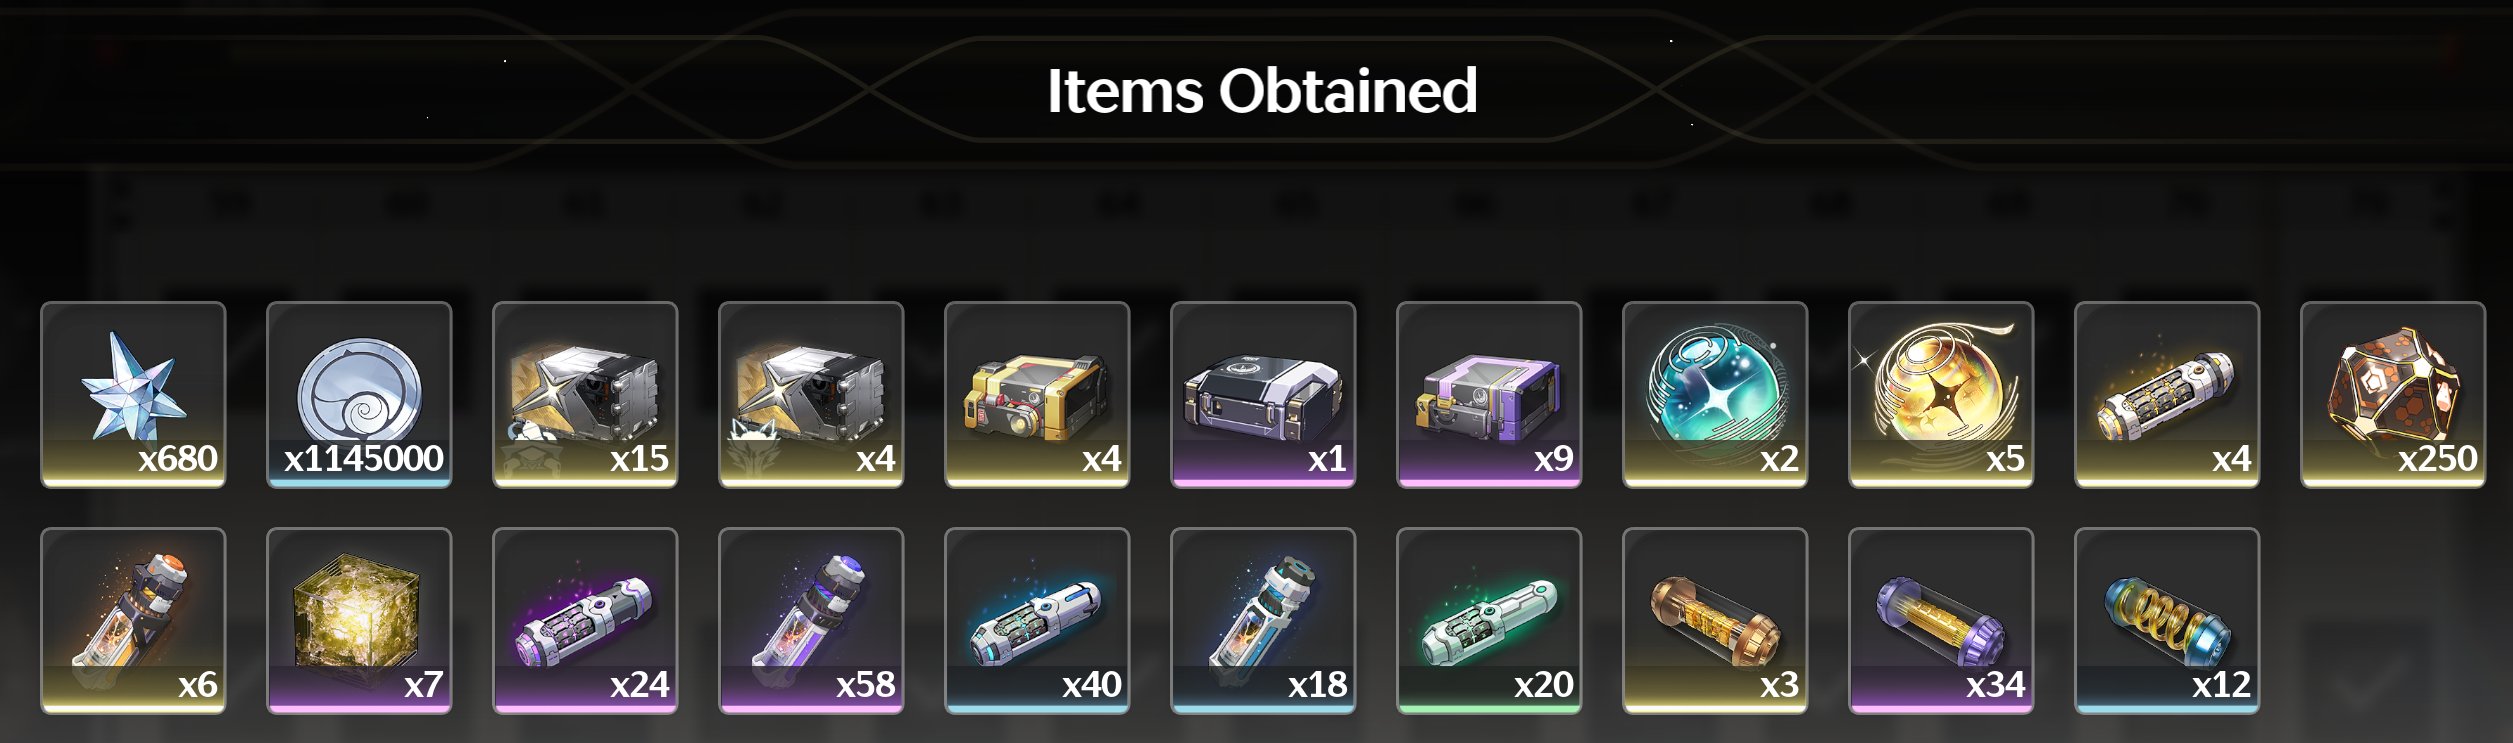Select the teal sparkle orb x2
The height and width of the screenshot is (743, 2513).
(x=1715, y=394)
